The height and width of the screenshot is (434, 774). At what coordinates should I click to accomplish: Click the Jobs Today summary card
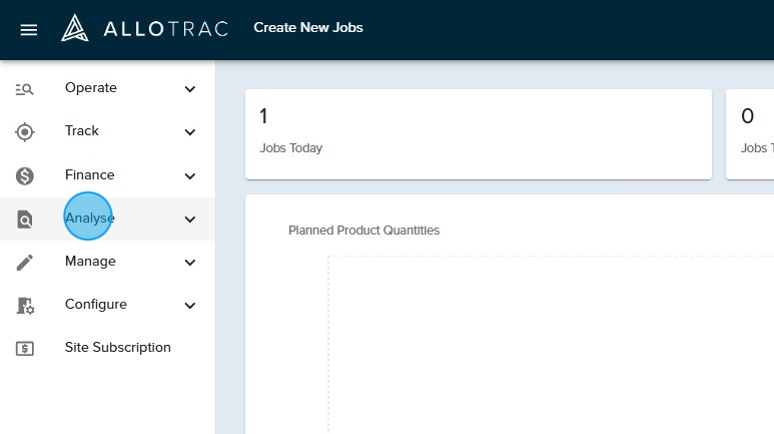point(478,134)
